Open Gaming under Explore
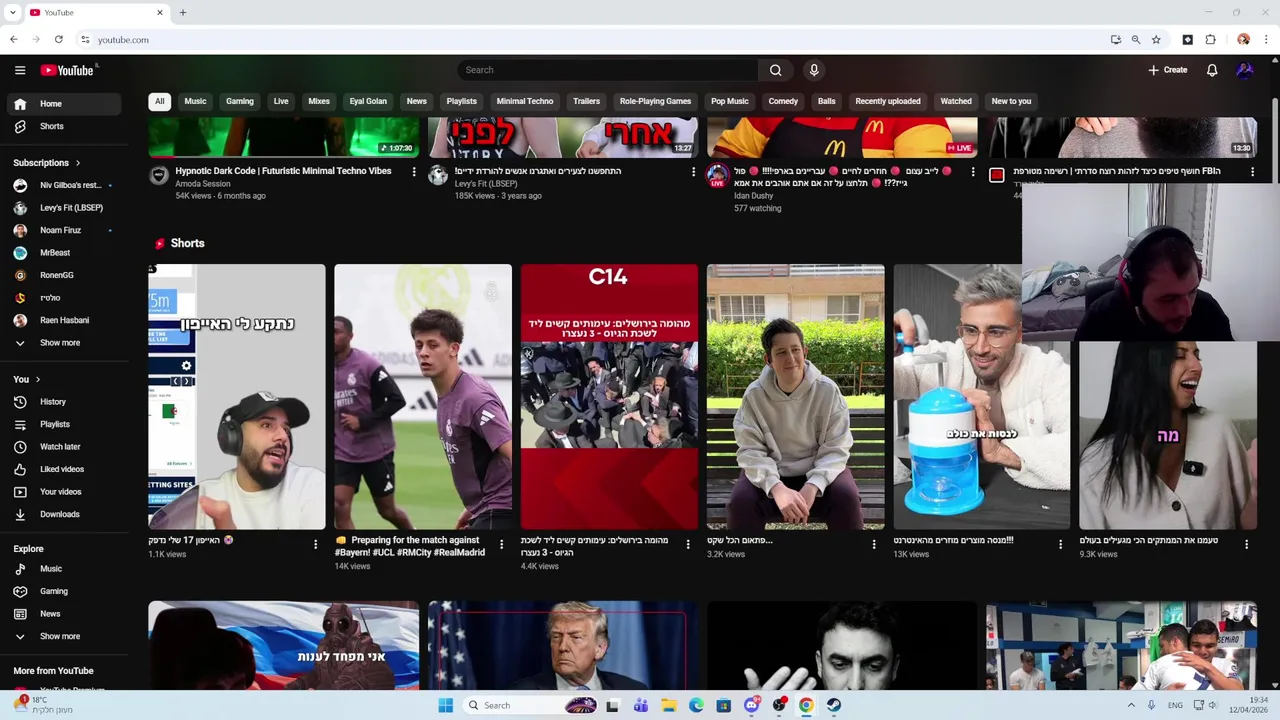 pos(64,591)
